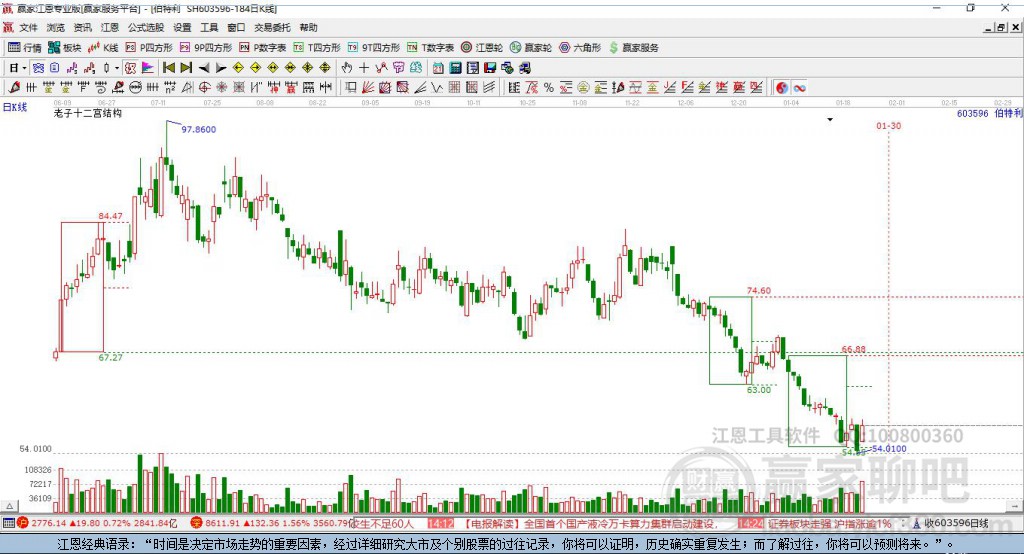This screenshot has height=554, width=1024.
Task: Open the 工具 menu
Action: (209, 27)
